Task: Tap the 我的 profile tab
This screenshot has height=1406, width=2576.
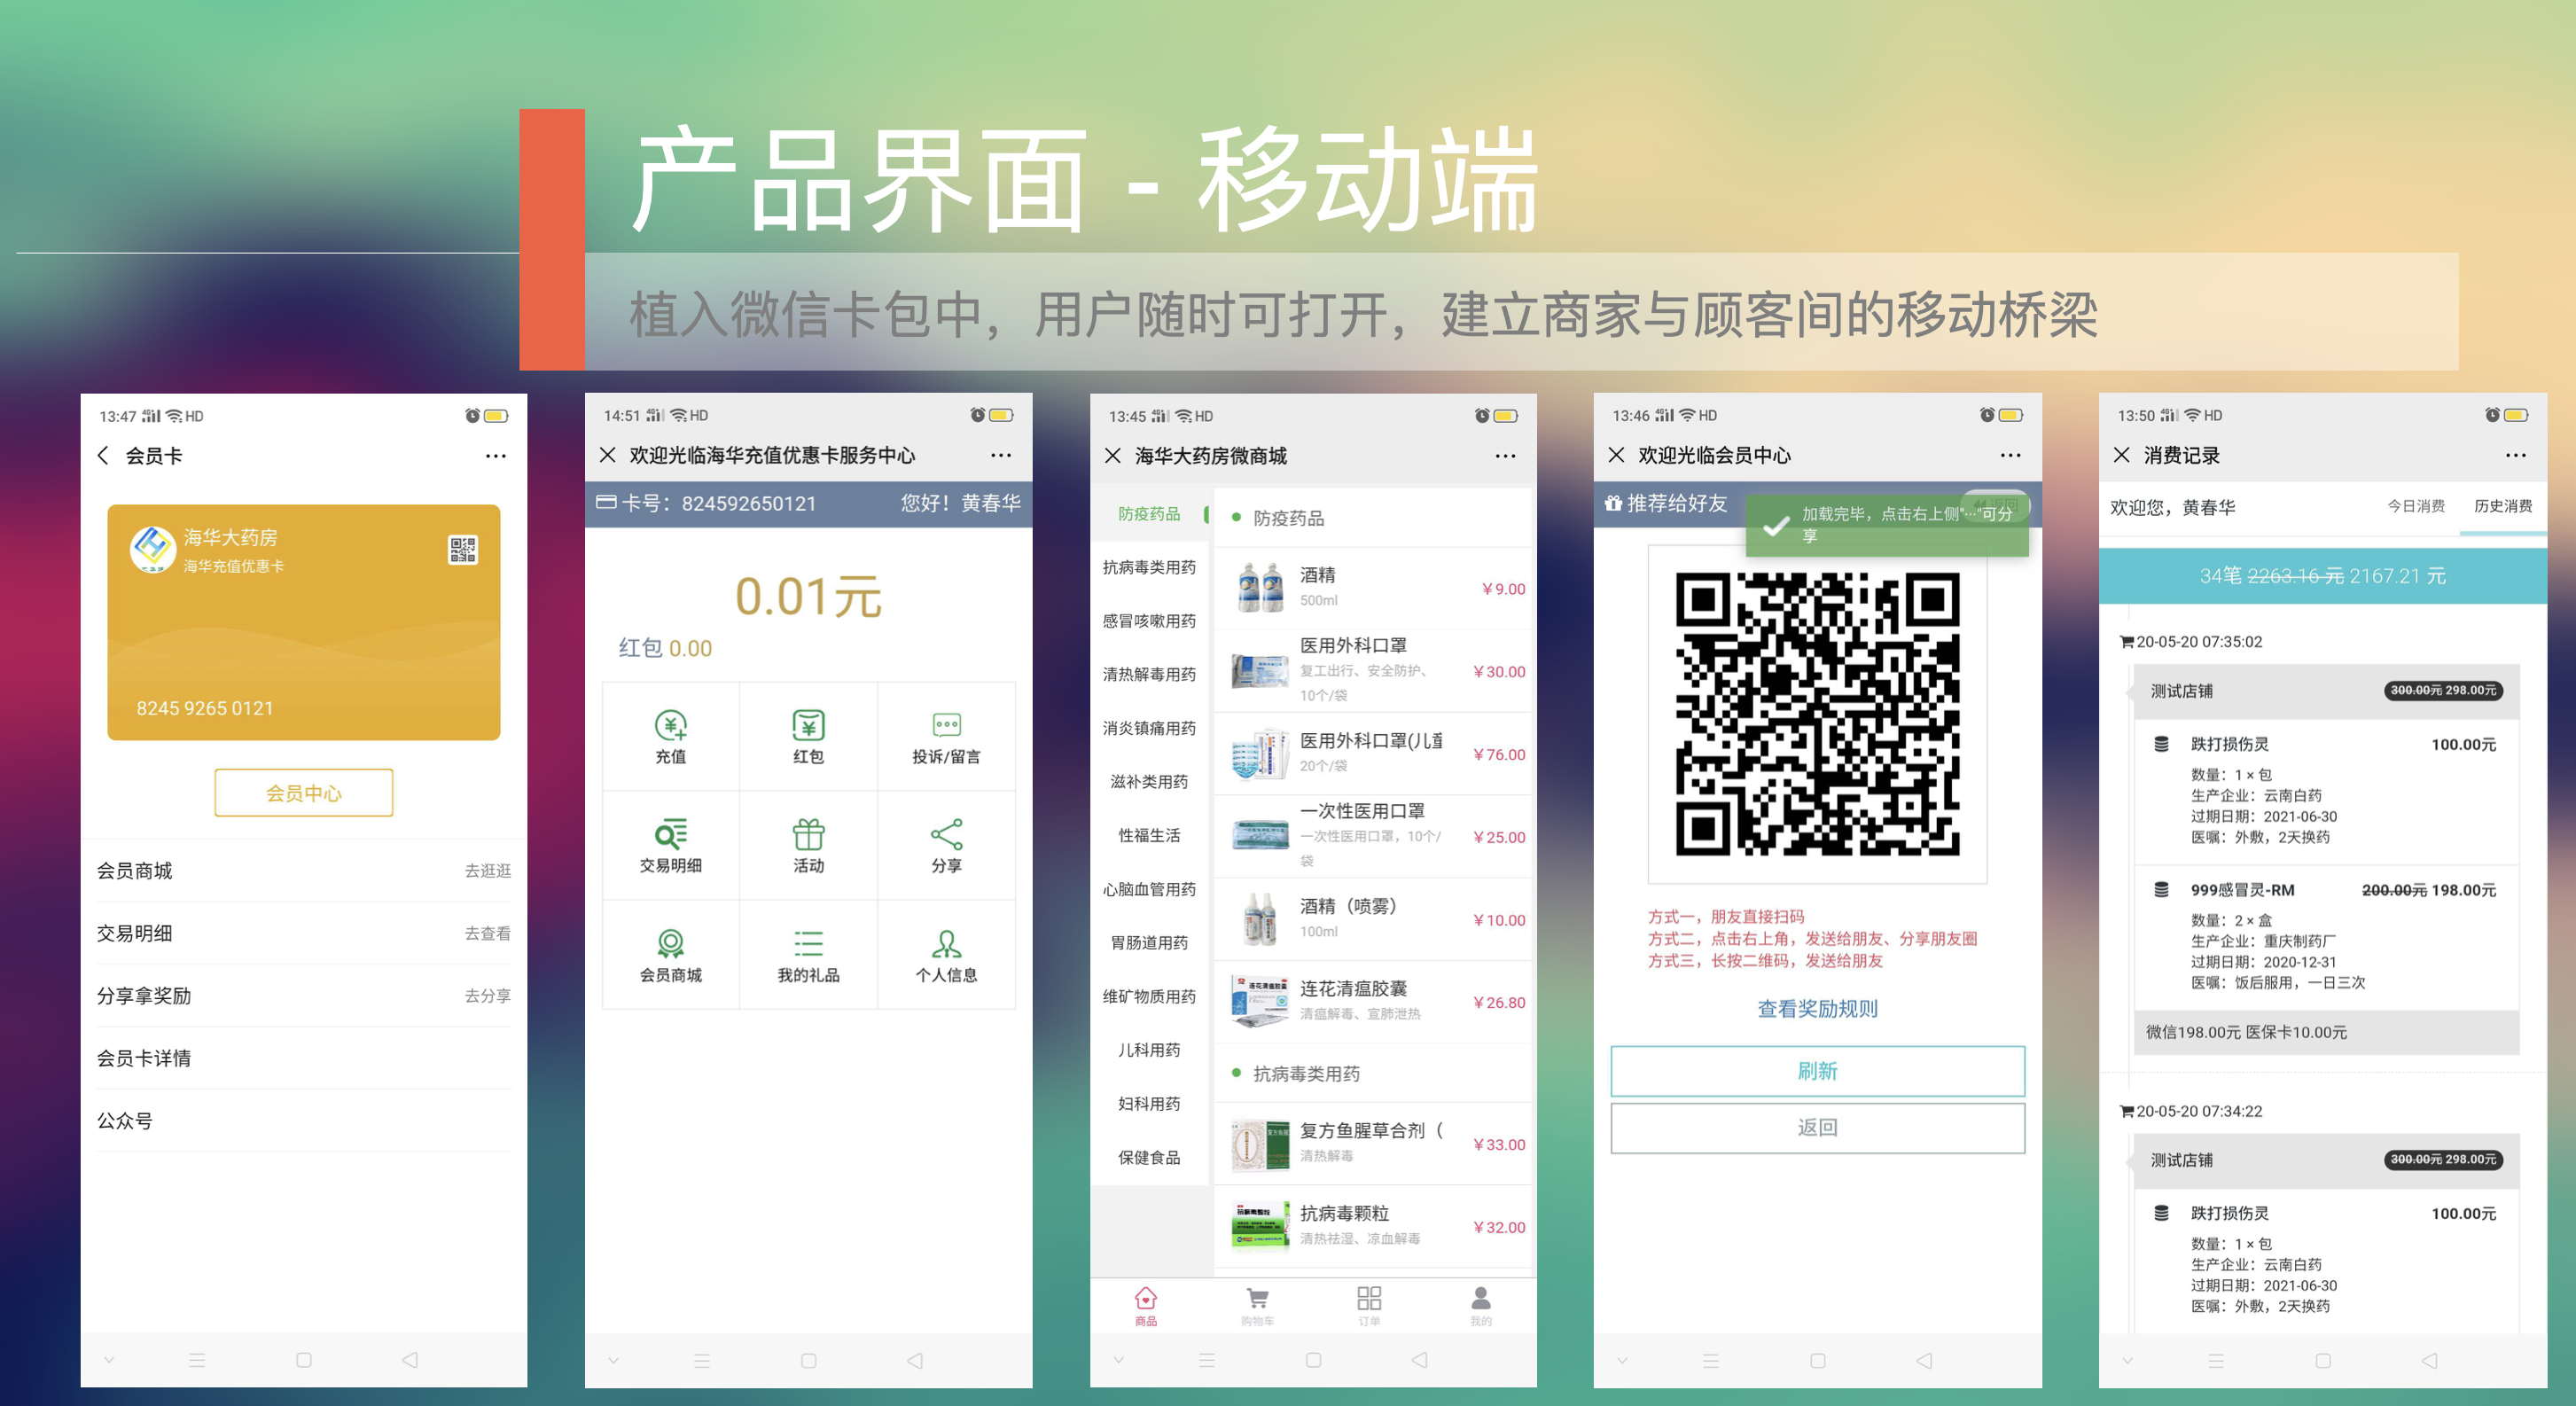Action: click(x=1481, y=1306)
